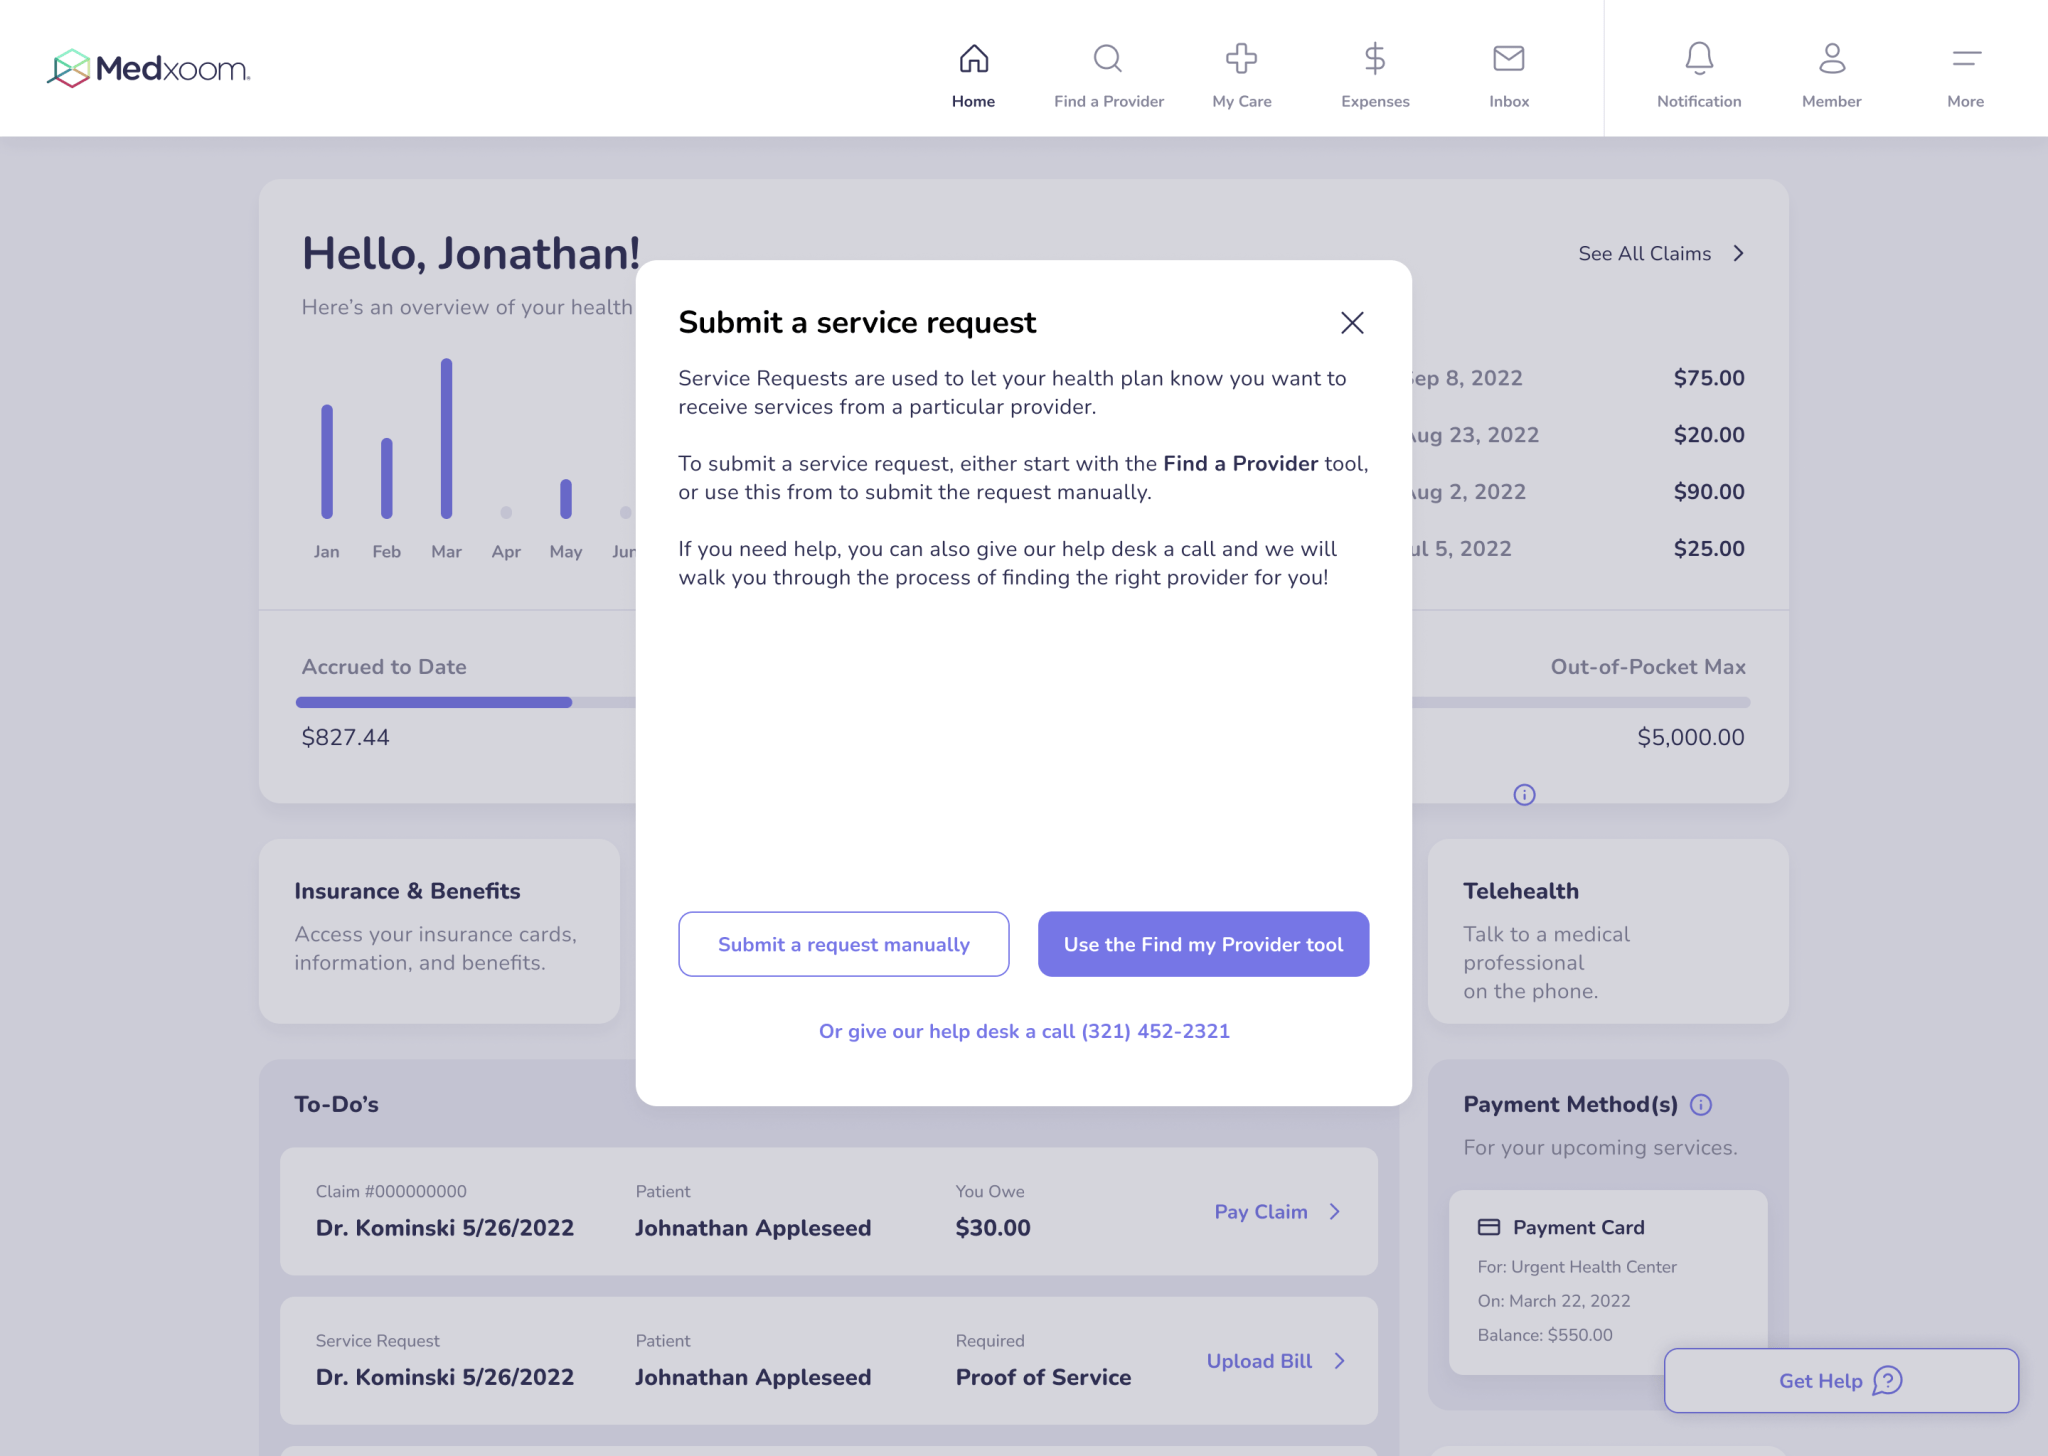Click the $30.00 You Owe amount

pos(993,1228)
